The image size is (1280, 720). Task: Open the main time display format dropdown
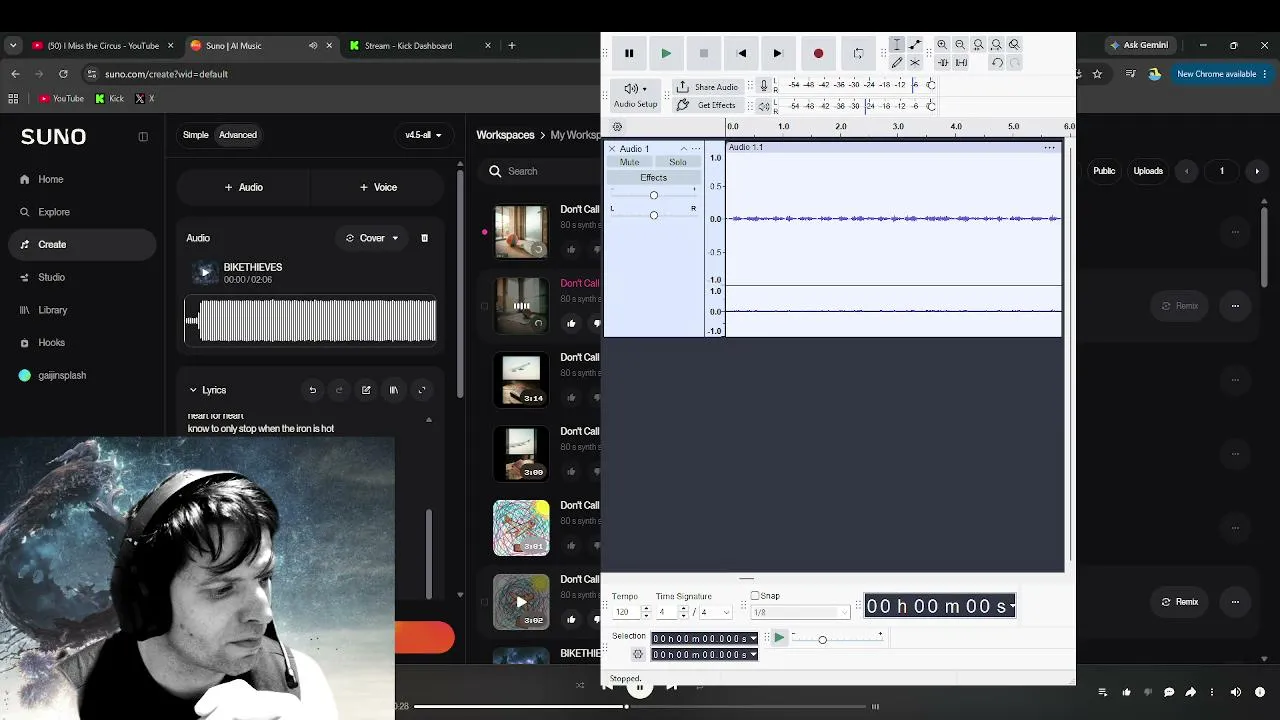(x=1012, y=606)
